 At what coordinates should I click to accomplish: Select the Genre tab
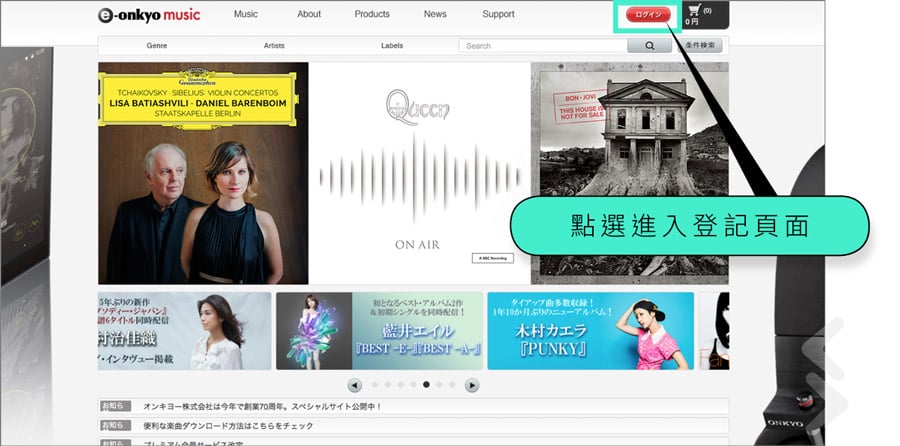(x=157, y=45)
